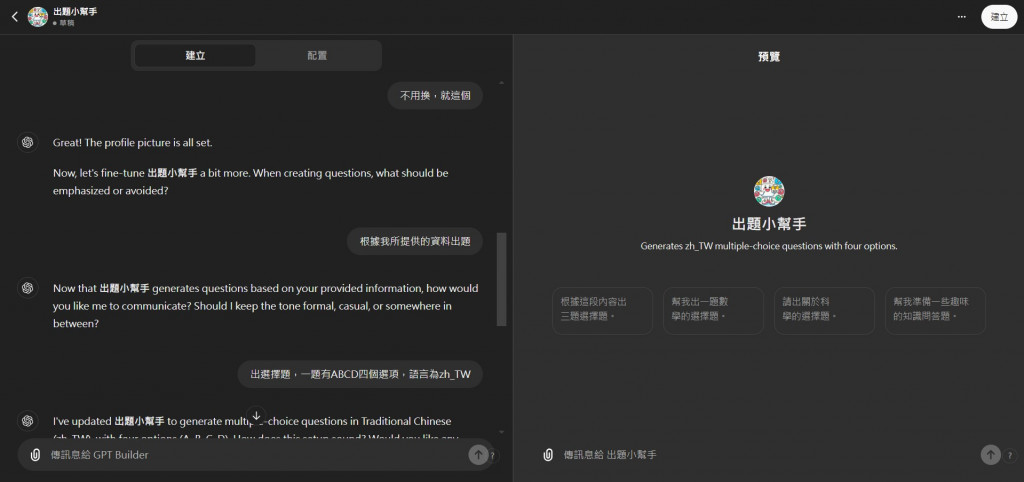Go back using the left arrow
Image resolution: width=1024 pixels, height=482 pixels.
pos(14,17)
